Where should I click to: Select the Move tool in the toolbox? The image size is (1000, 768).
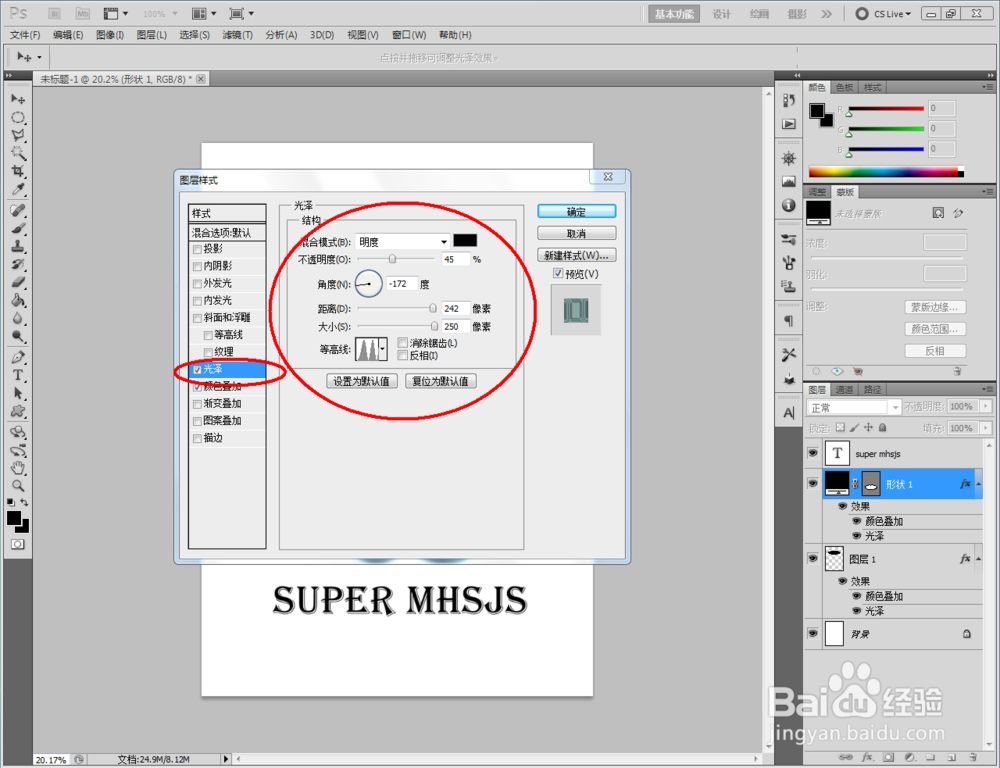tap(18, 100)
